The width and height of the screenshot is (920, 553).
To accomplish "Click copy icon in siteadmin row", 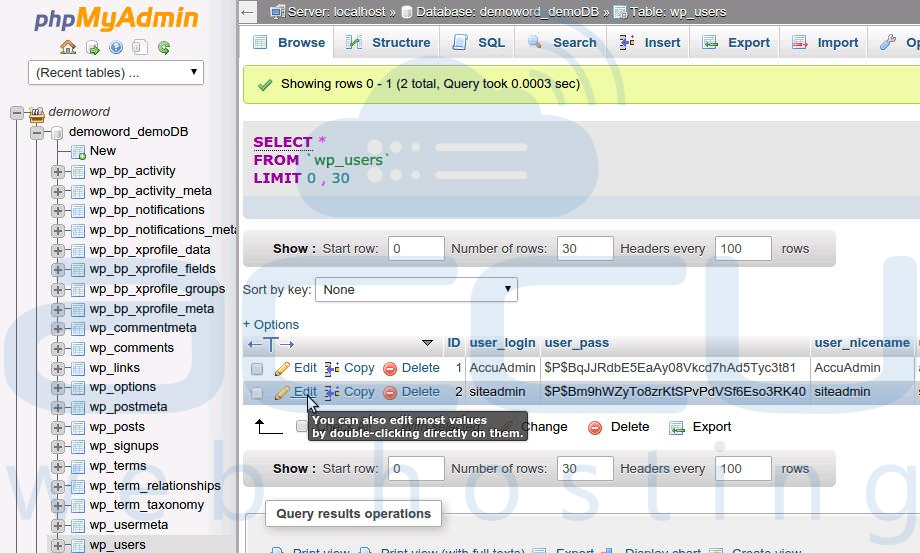I will coord(332,393).
